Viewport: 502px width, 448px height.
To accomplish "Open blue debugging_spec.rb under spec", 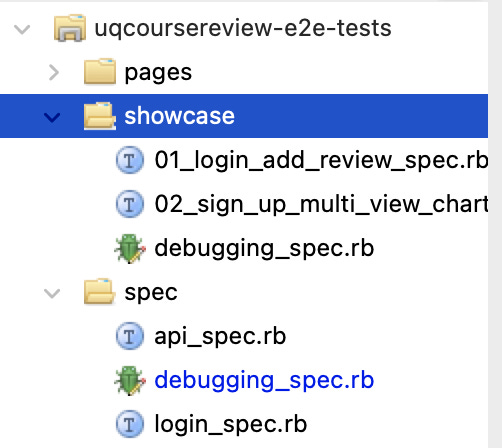I will [x=264, y=380].
